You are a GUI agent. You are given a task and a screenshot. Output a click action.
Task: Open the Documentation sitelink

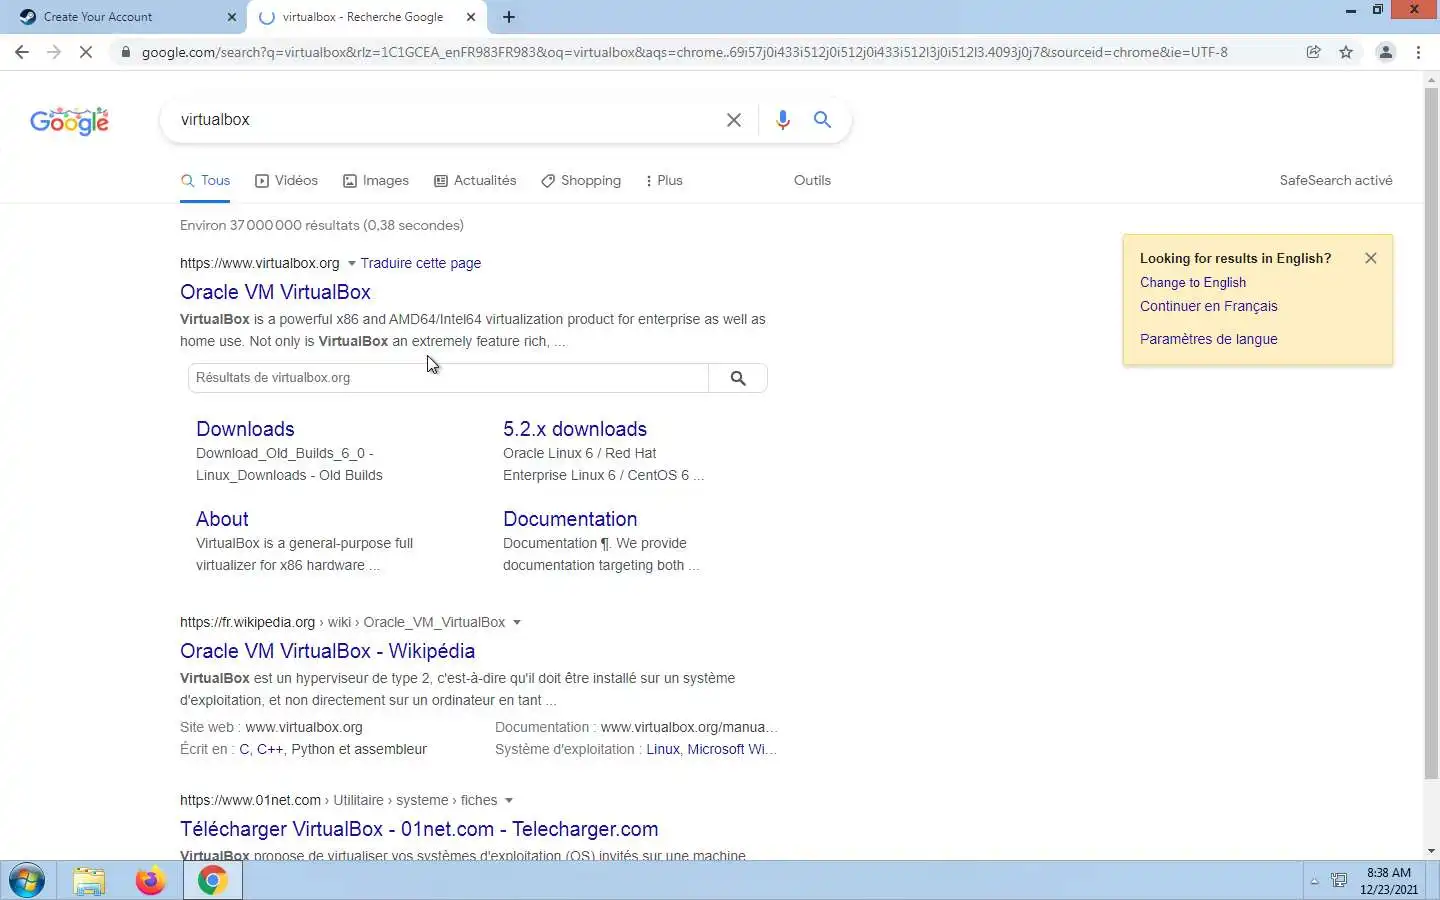pos(570,519)
